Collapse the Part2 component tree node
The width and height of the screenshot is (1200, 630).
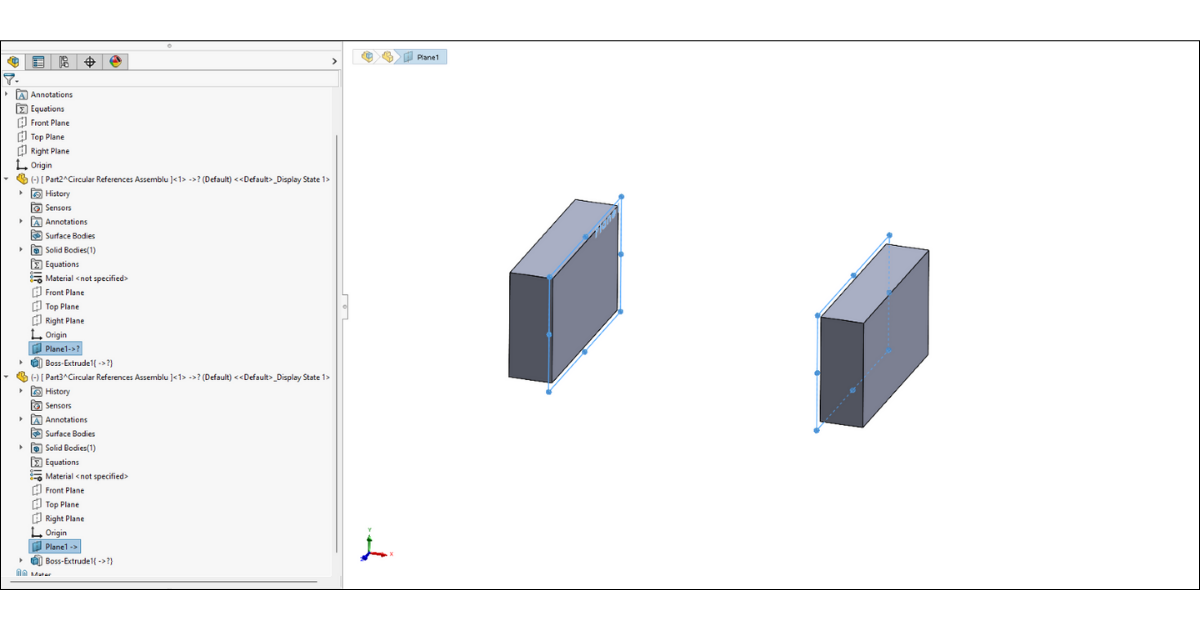tap(7, 179)
